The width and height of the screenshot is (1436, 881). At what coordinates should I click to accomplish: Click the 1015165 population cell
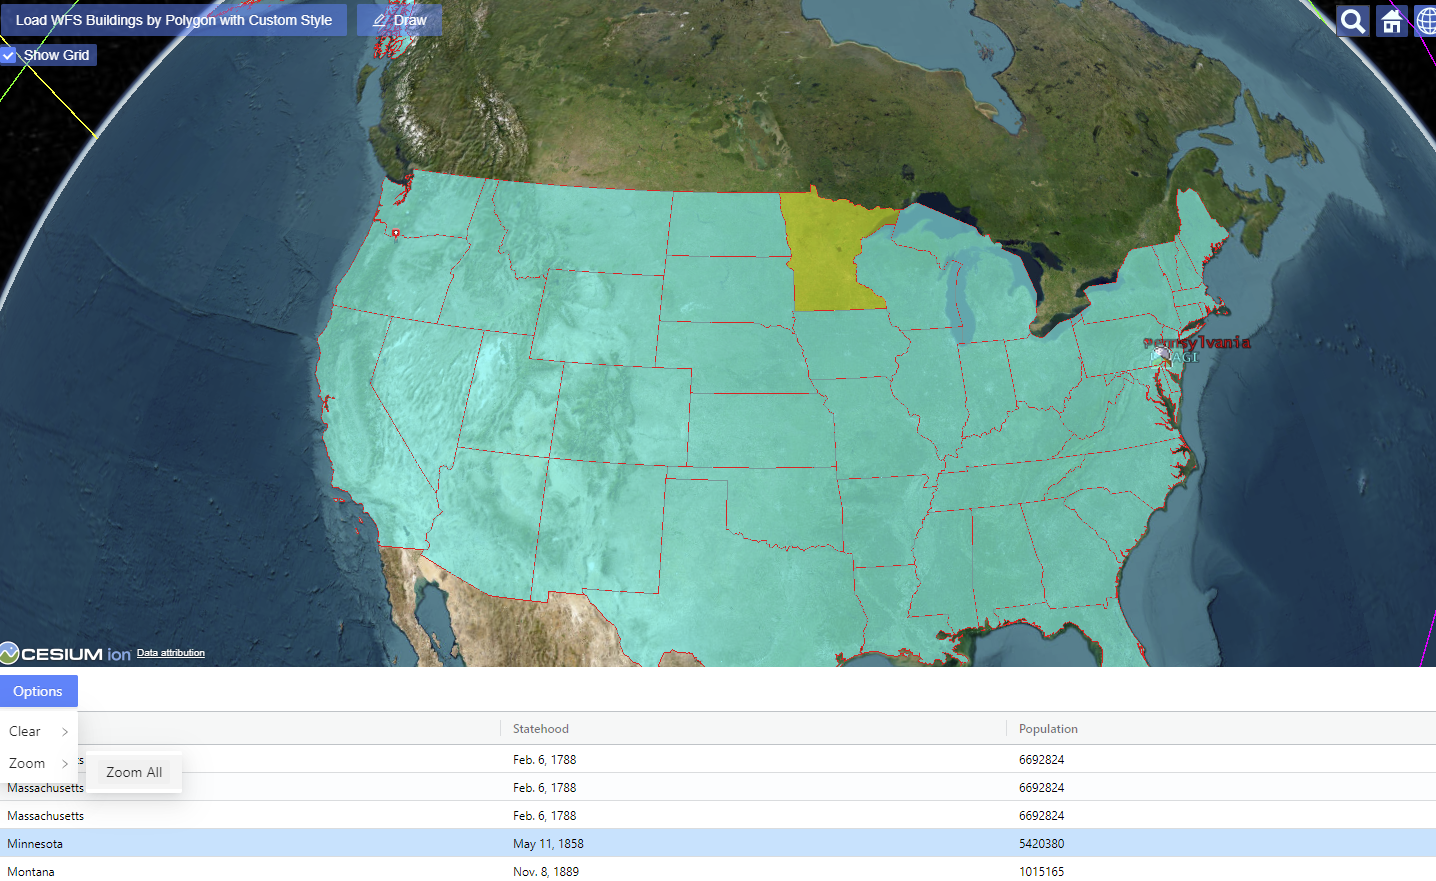(1041, 872)
